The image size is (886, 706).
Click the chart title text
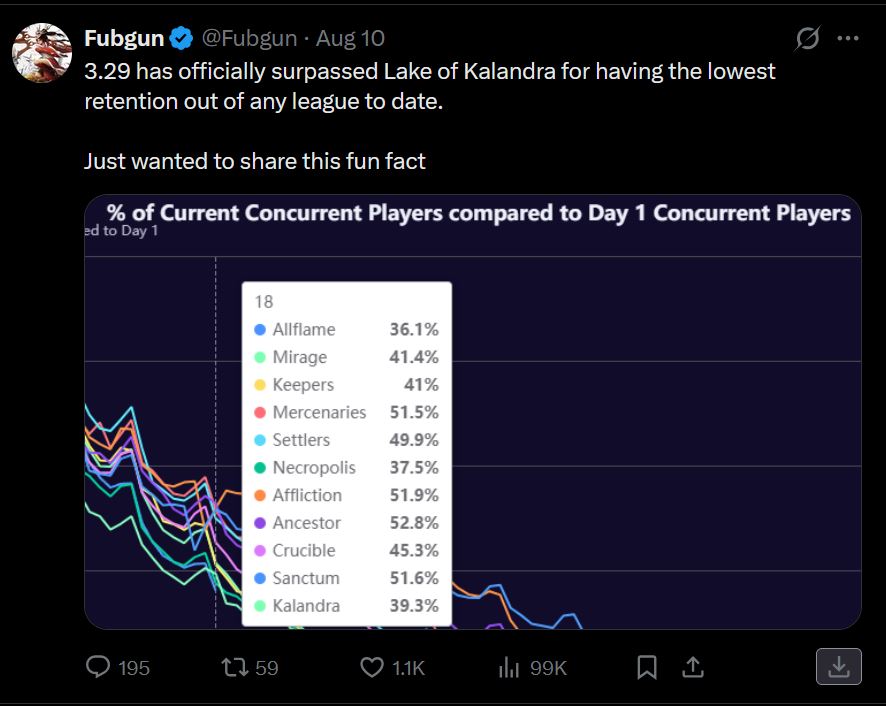click(479, 213)
